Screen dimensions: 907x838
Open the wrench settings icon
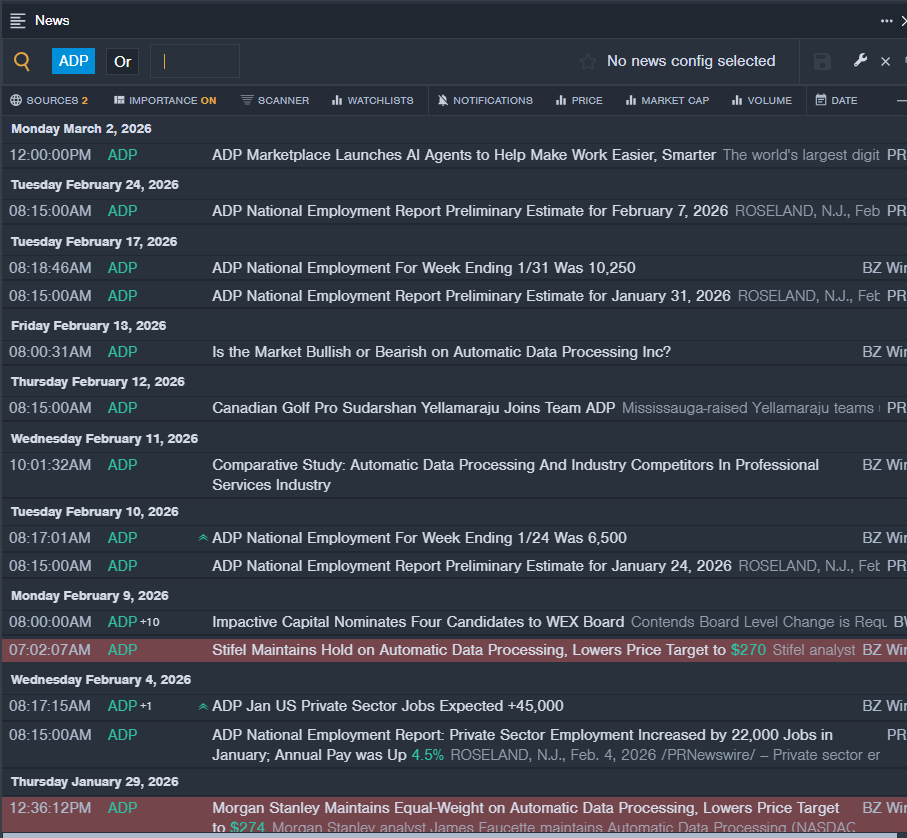[x=860, y=61]
